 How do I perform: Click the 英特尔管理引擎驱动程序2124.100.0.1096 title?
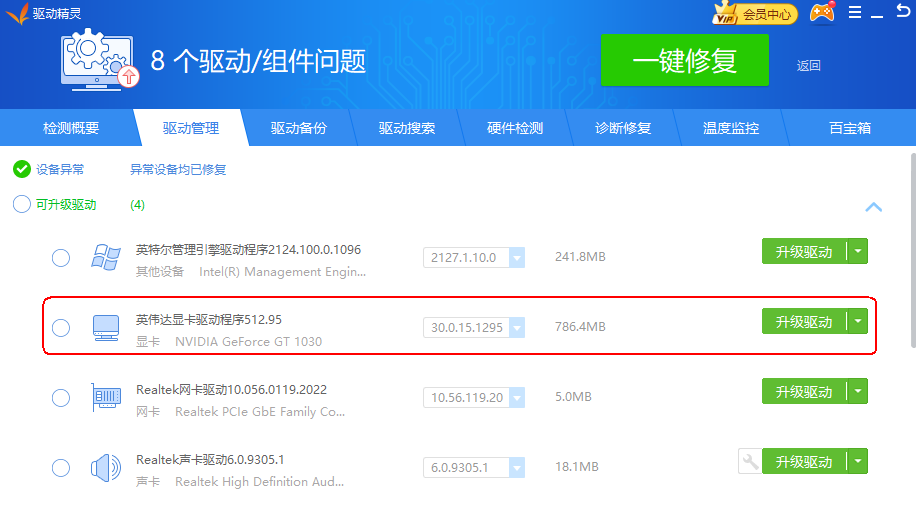(248, 249)
